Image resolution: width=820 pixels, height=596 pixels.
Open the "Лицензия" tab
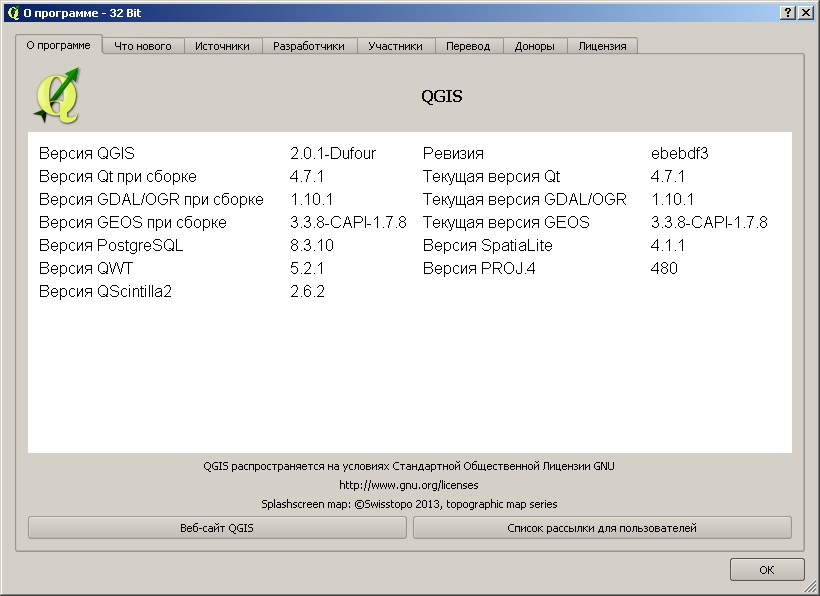pos(604,45)
